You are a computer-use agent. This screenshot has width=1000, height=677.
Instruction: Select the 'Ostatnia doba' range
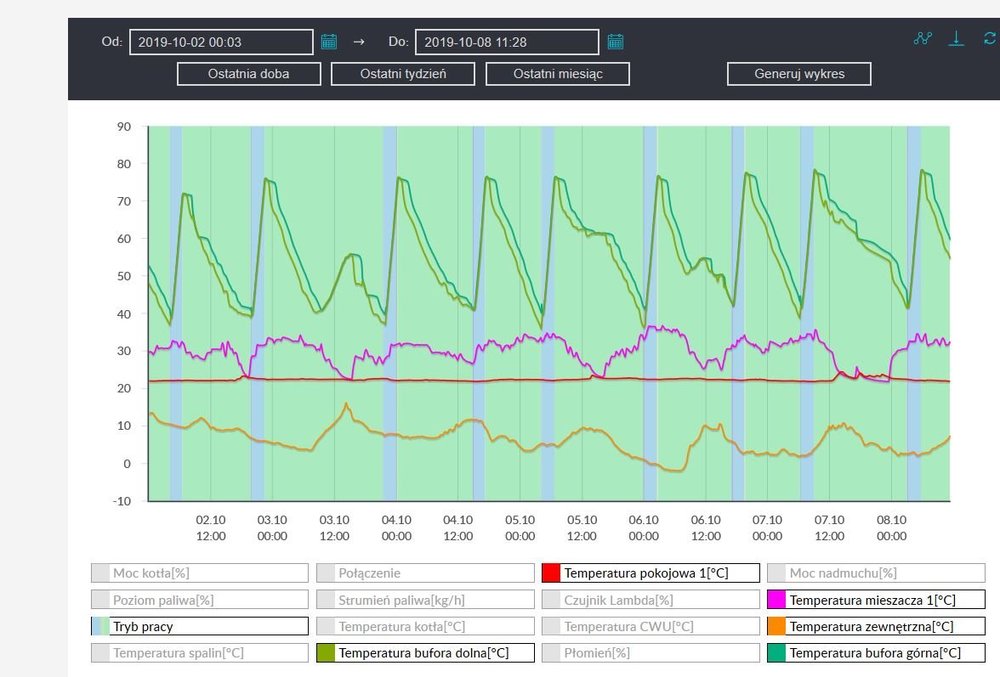249,74
